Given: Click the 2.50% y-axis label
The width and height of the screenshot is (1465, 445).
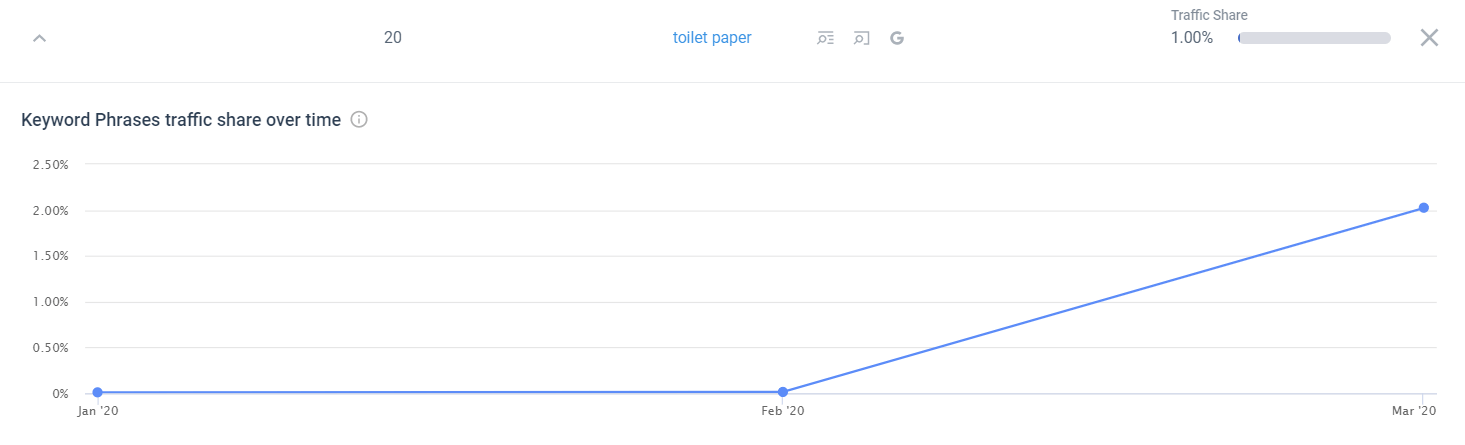Looking at the screenshot, I should (49, 164).
